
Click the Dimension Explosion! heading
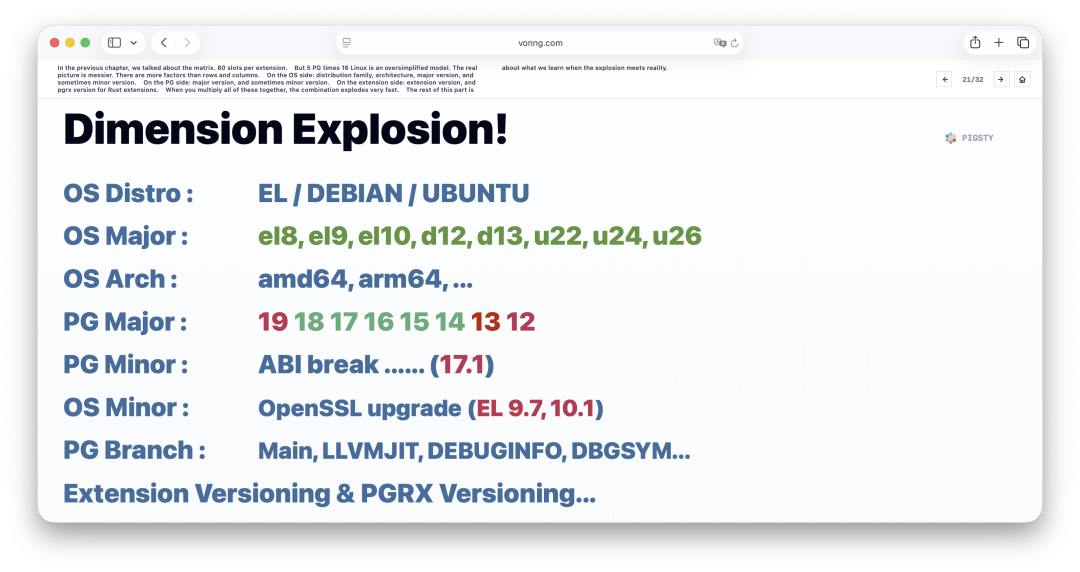click(285, 129)
